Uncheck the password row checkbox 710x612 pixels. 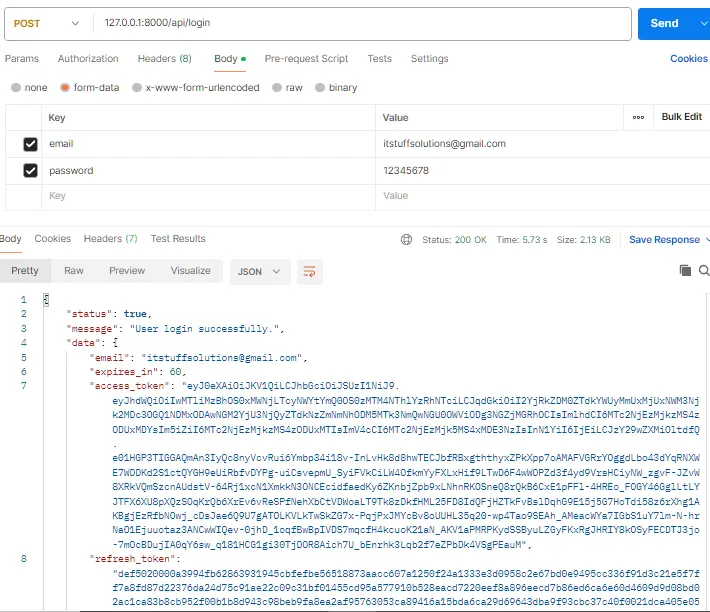tap(30, 171)
